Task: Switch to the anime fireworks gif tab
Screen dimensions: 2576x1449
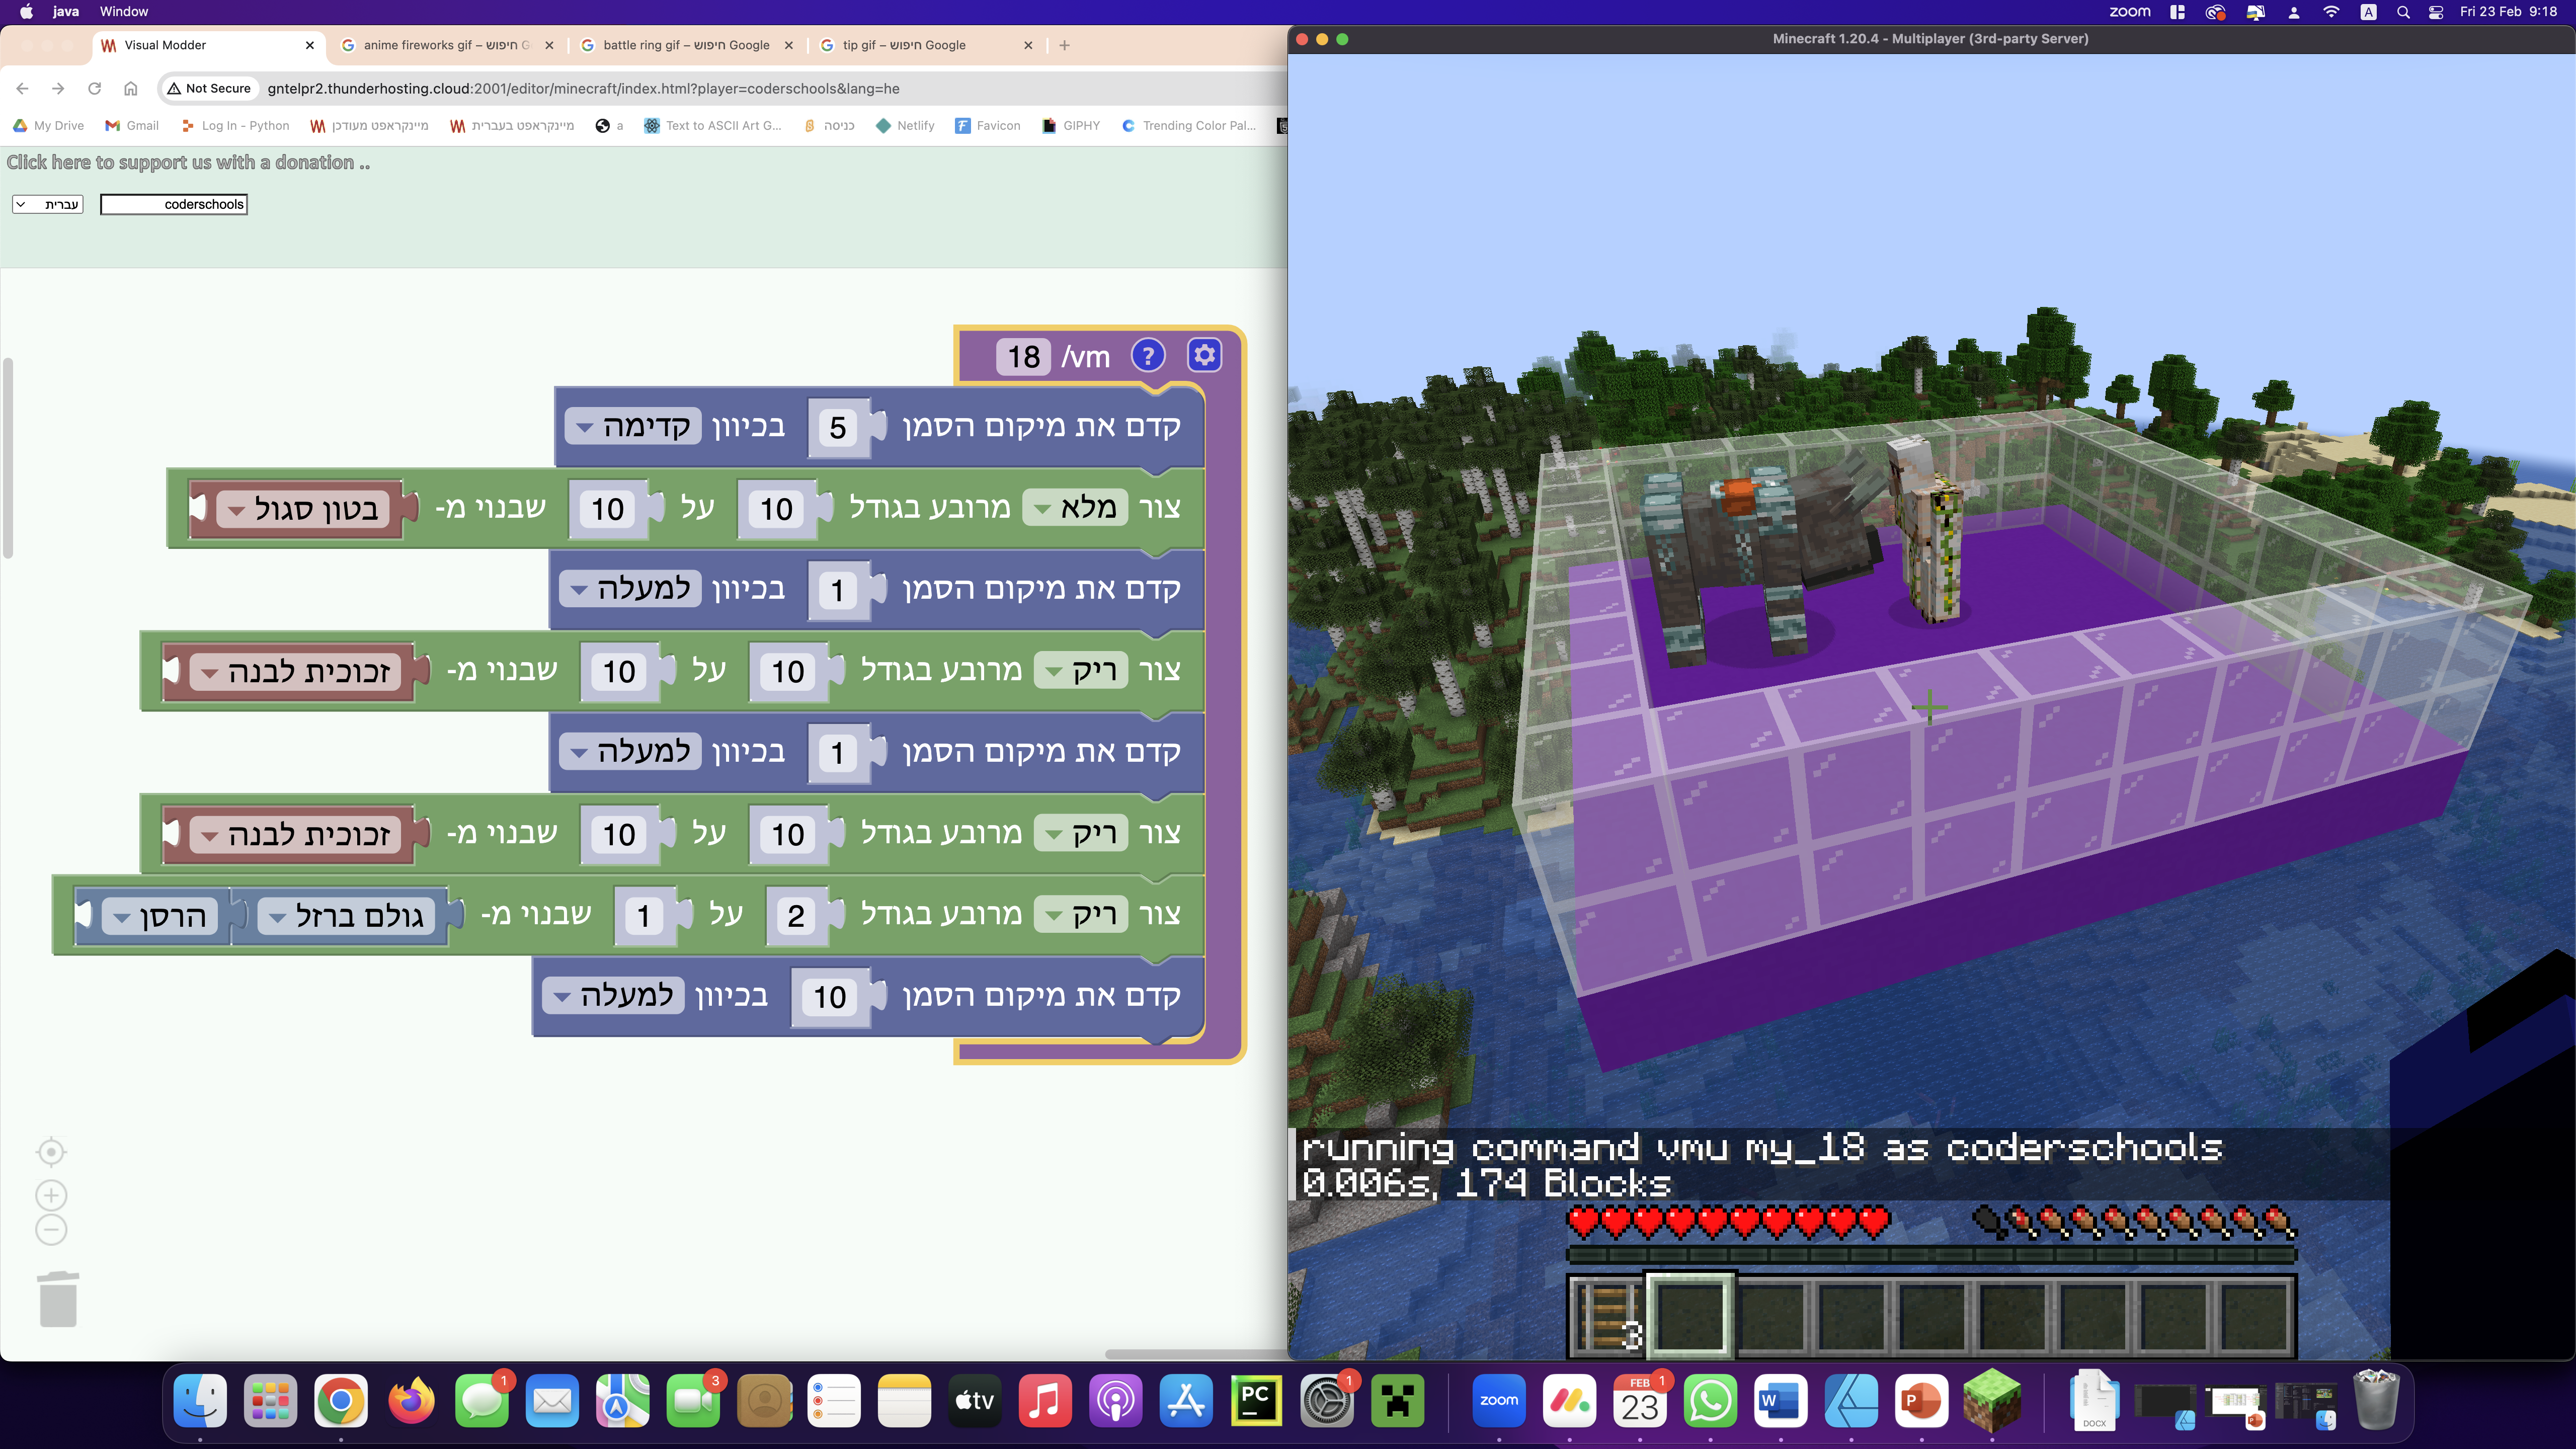Action: click(x=447, y=45)
